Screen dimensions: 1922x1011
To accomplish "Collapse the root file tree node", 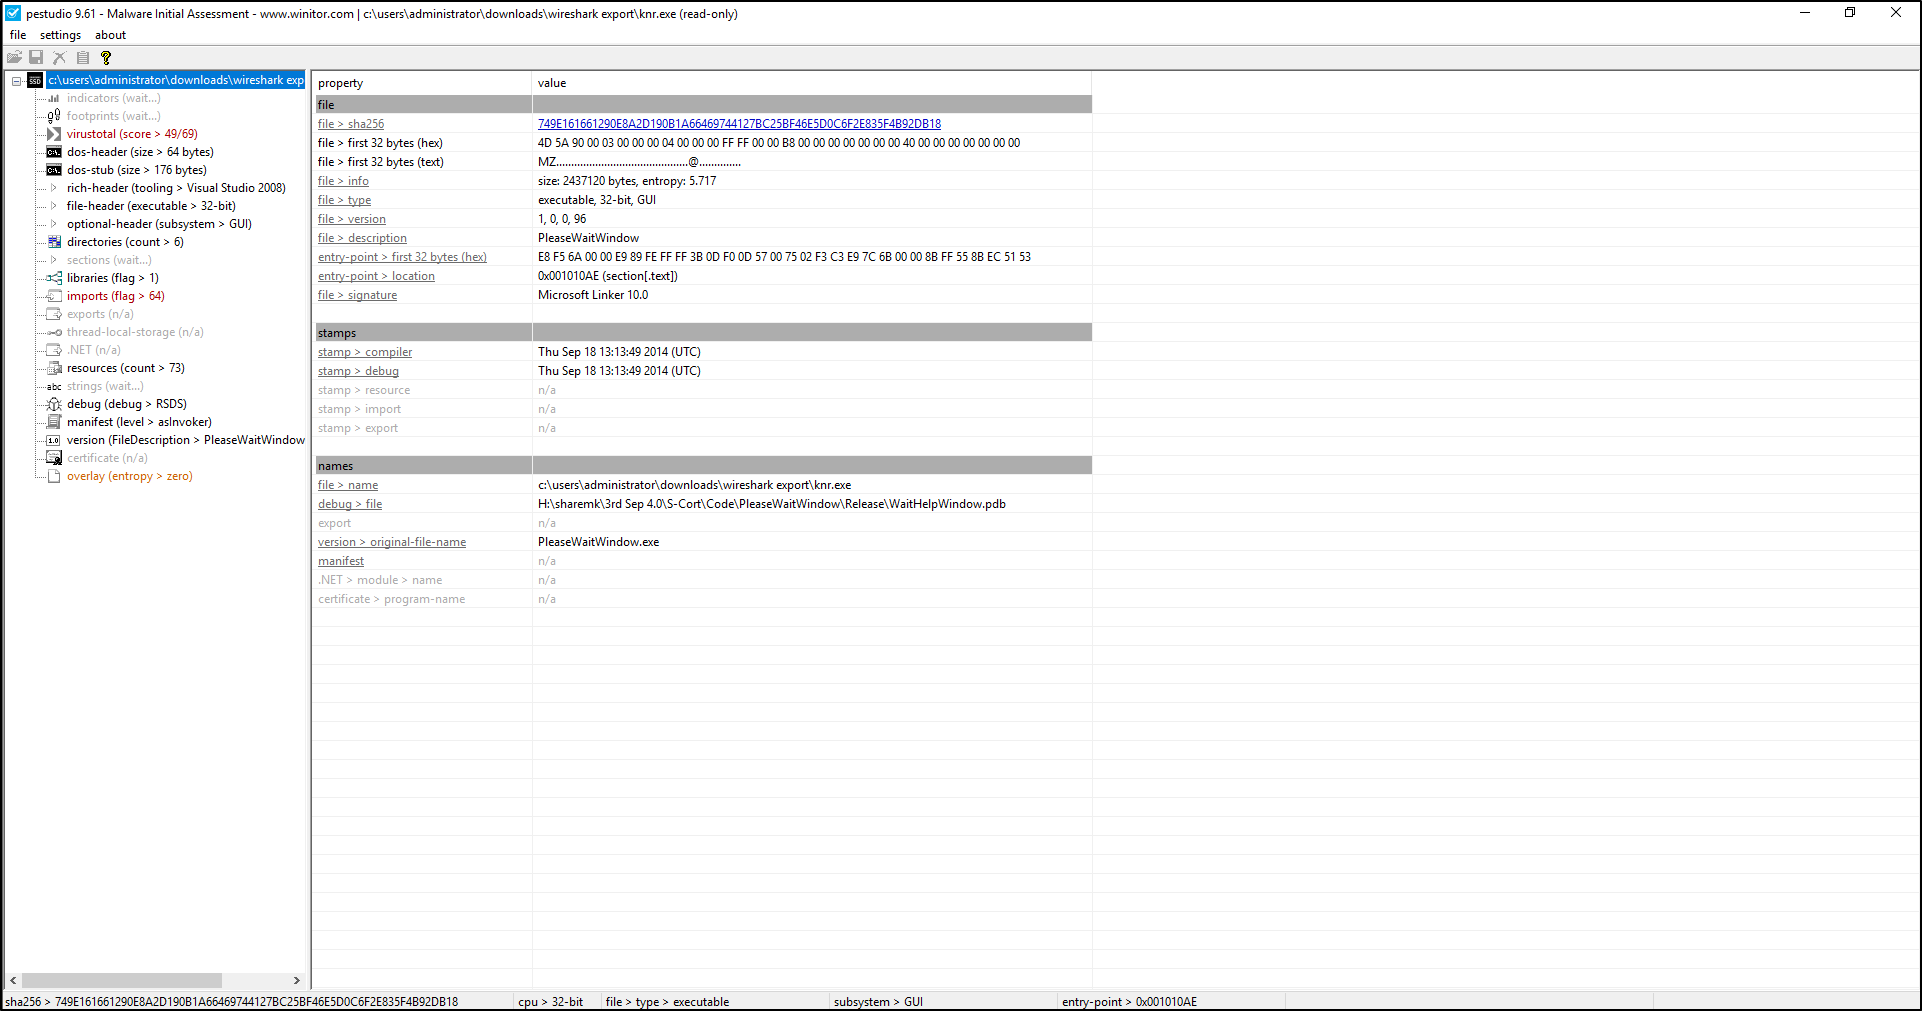I will 16,80.
